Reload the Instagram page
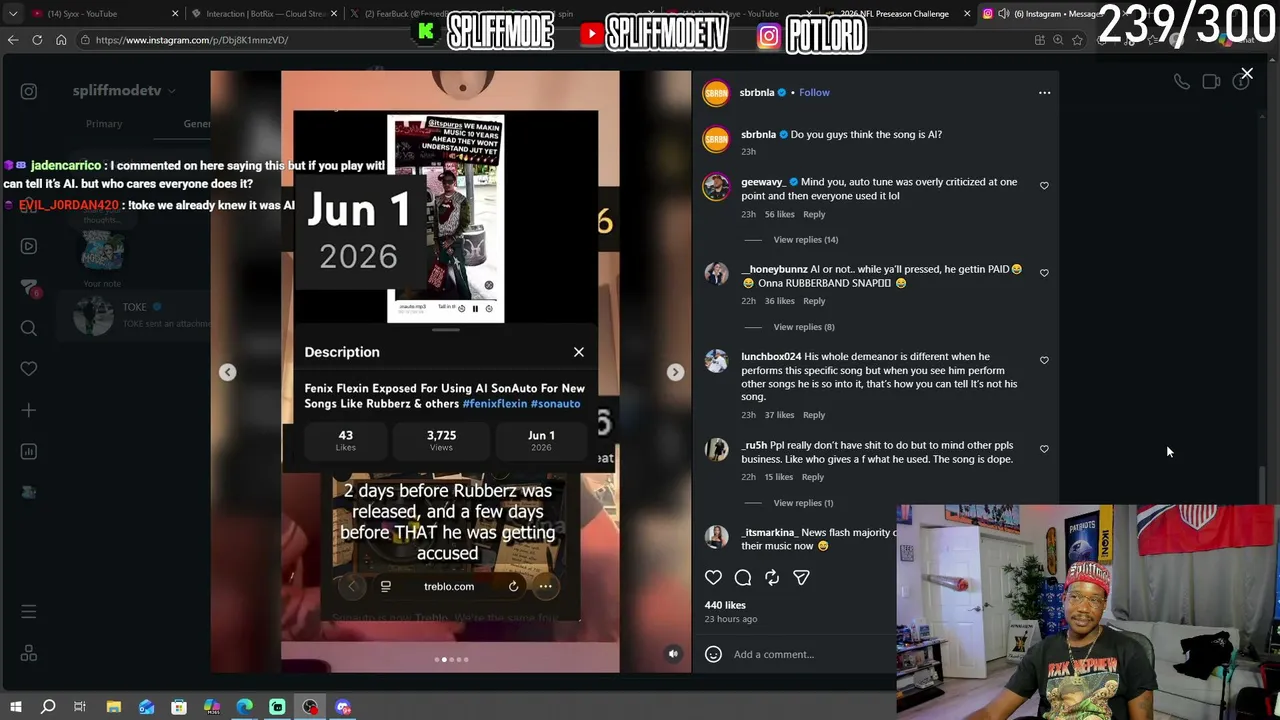1280x720 pixels. (x=37, y=40)
